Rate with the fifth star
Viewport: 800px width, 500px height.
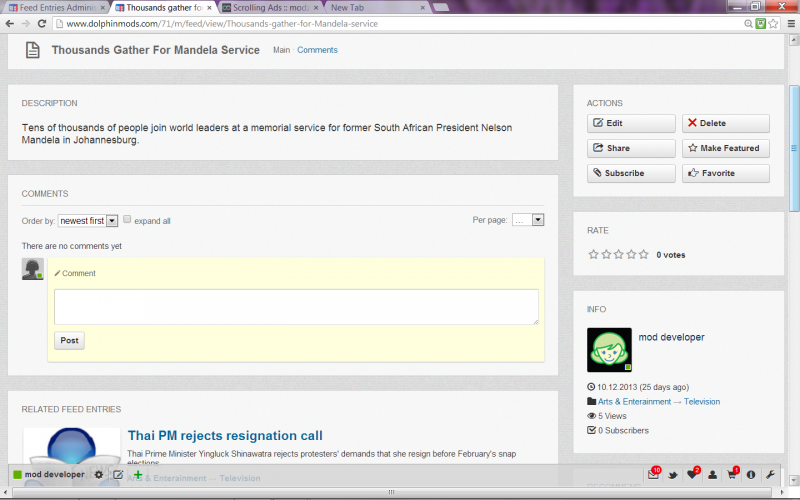pos(644,254)
